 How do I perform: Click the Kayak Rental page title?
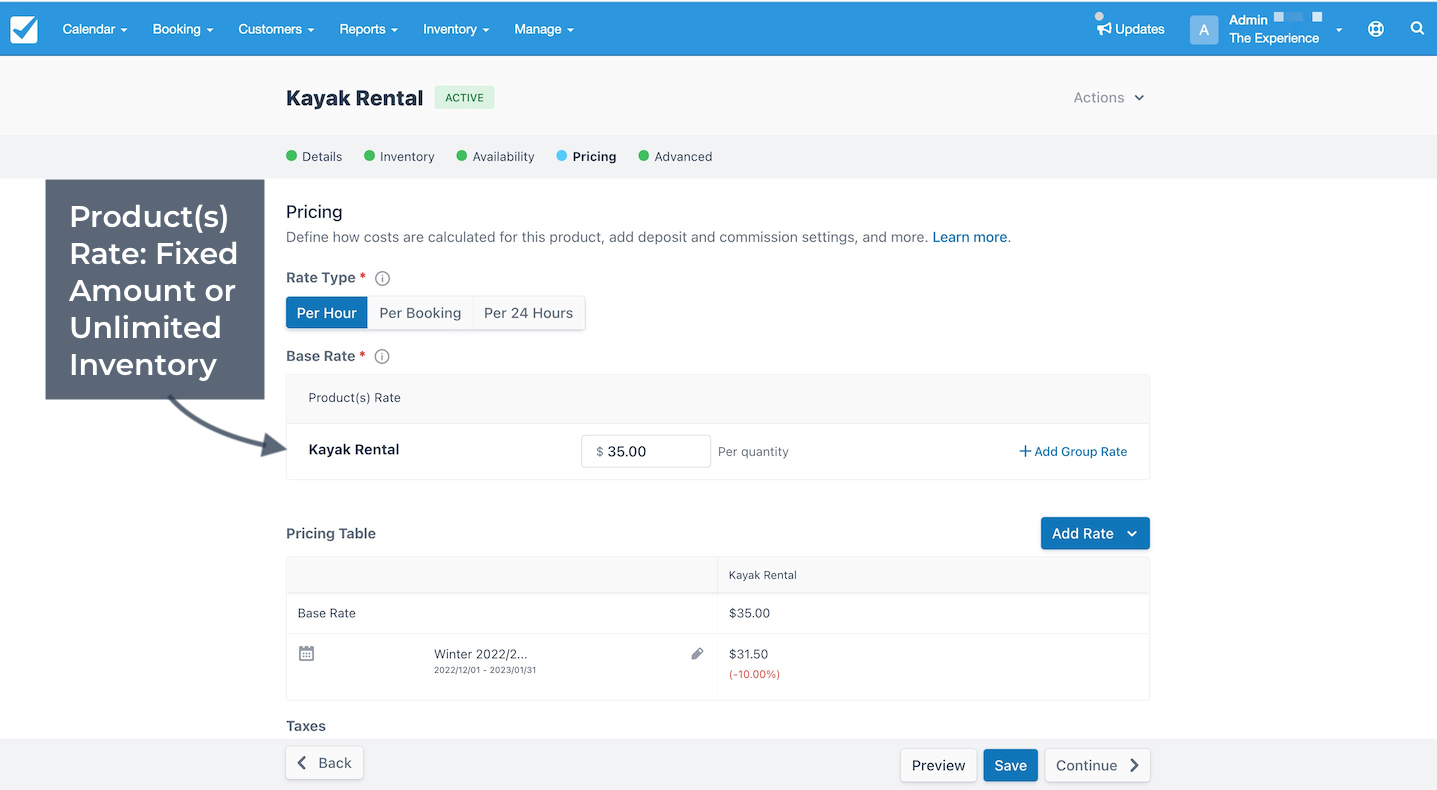[x=354, y=98]
